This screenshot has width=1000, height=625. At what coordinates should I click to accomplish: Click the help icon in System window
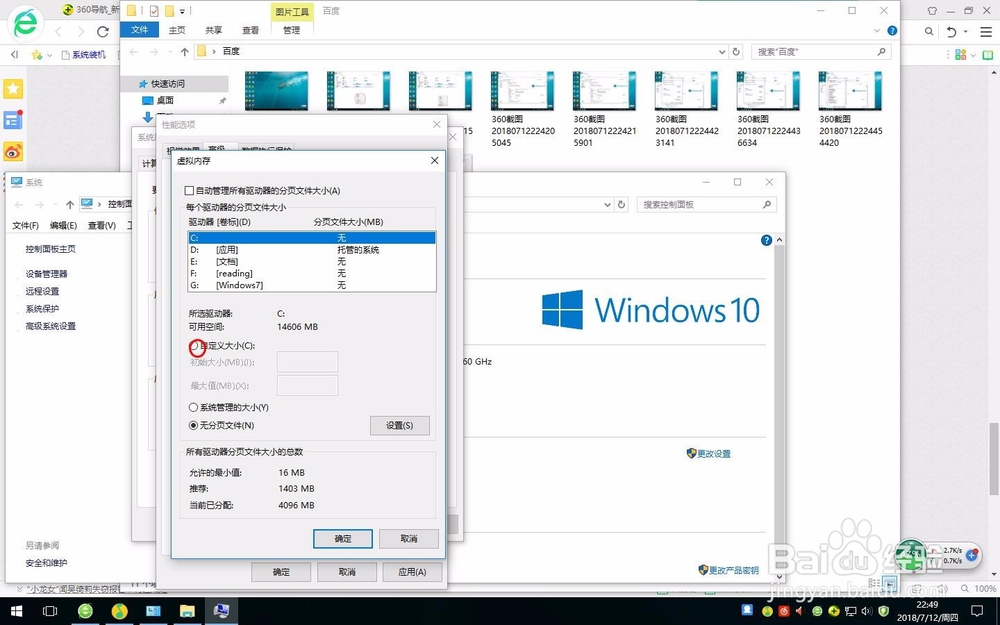pos(767,240)
